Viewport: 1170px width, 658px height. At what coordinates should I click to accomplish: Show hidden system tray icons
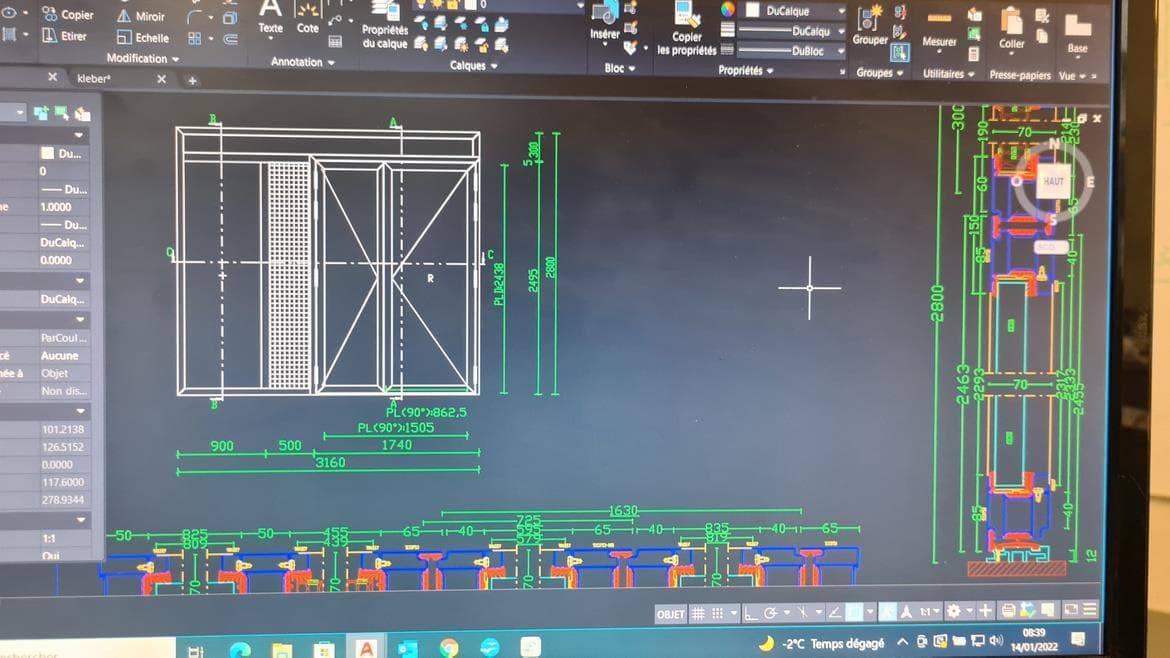click(902, 642)
